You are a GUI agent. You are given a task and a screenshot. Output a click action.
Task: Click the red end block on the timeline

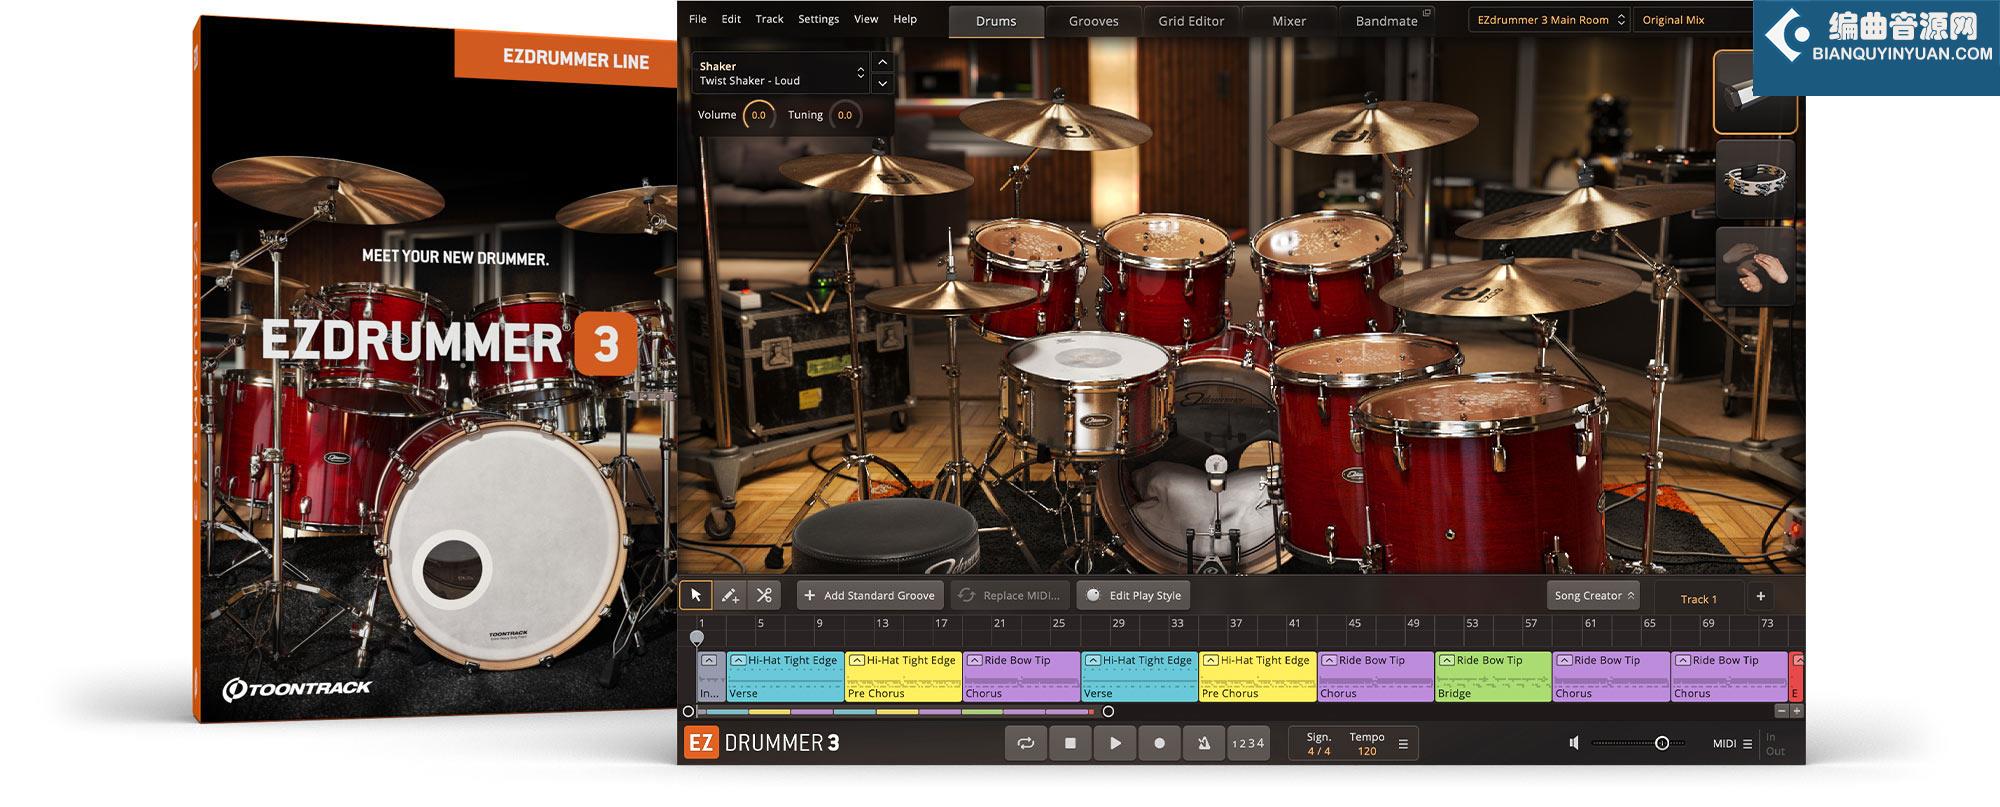(x=1796, y=676)
